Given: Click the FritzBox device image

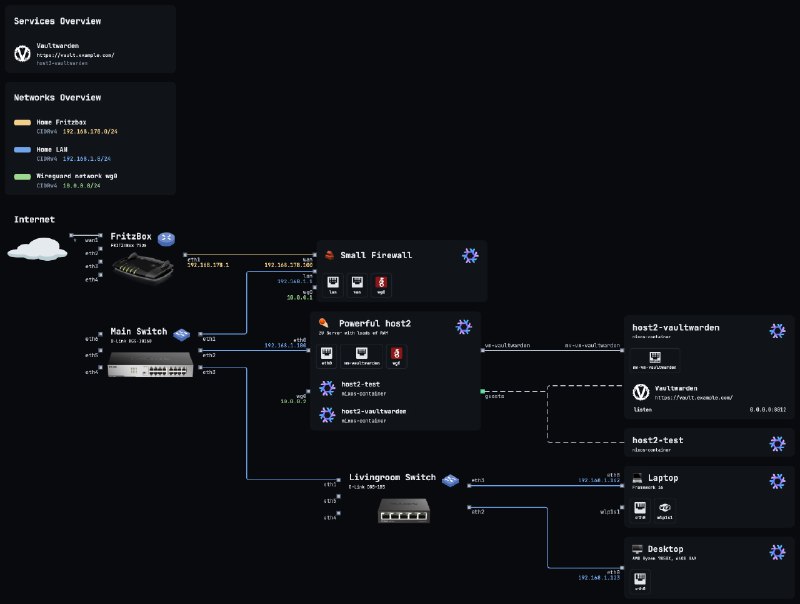Looking at the screenshot, I should tap(143, 268).
